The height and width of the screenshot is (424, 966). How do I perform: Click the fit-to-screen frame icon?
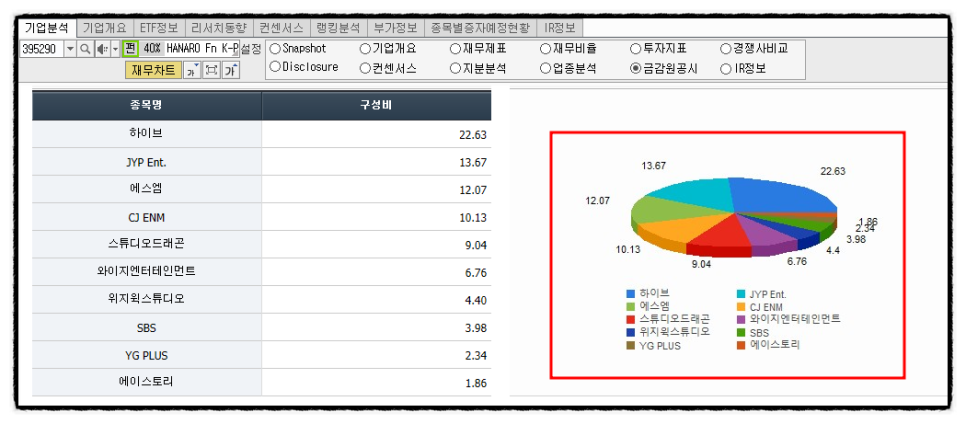(211, 70)
